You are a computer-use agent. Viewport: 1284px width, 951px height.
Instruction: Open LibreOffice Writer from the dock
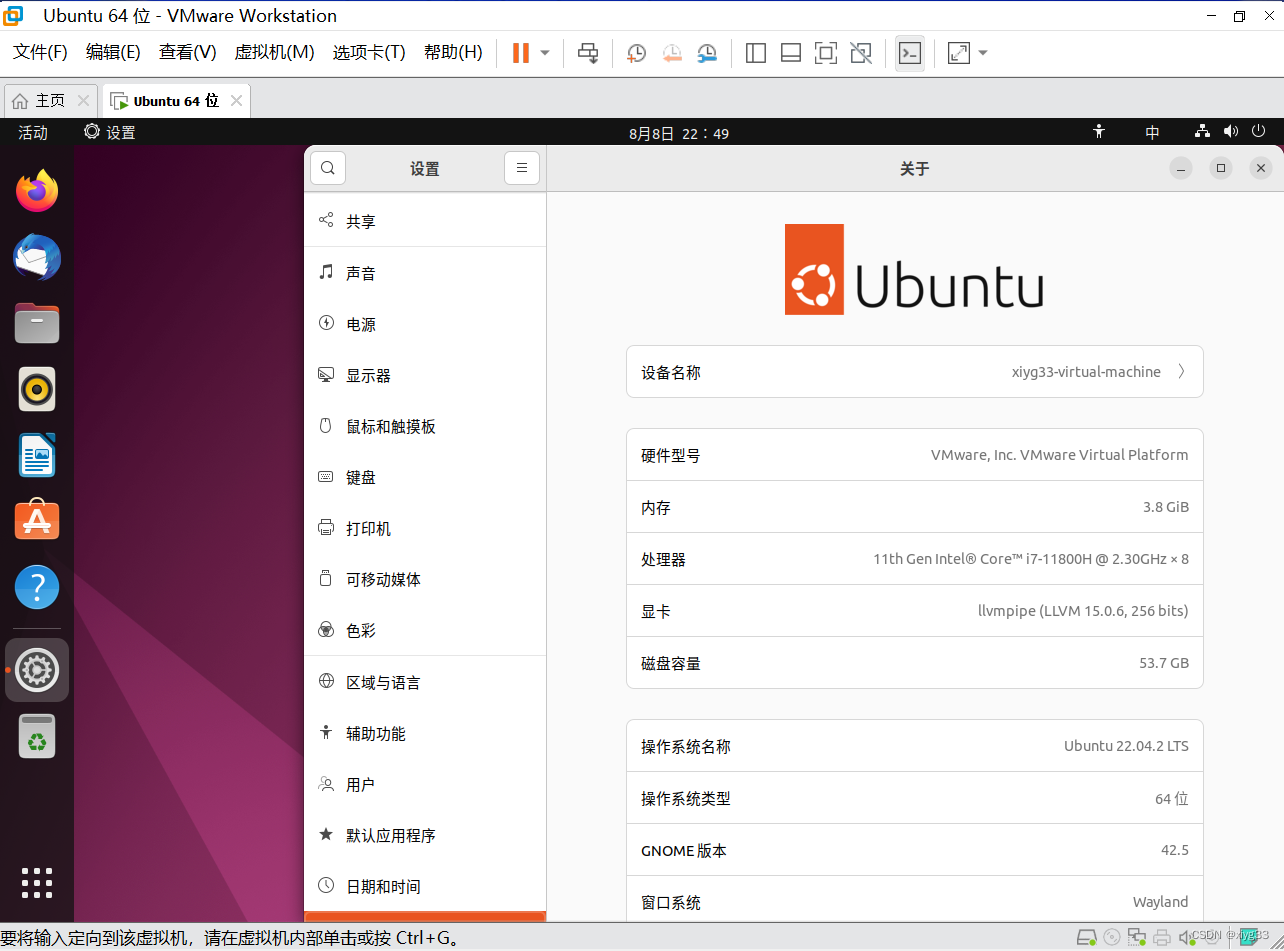(x=37, y=455)
